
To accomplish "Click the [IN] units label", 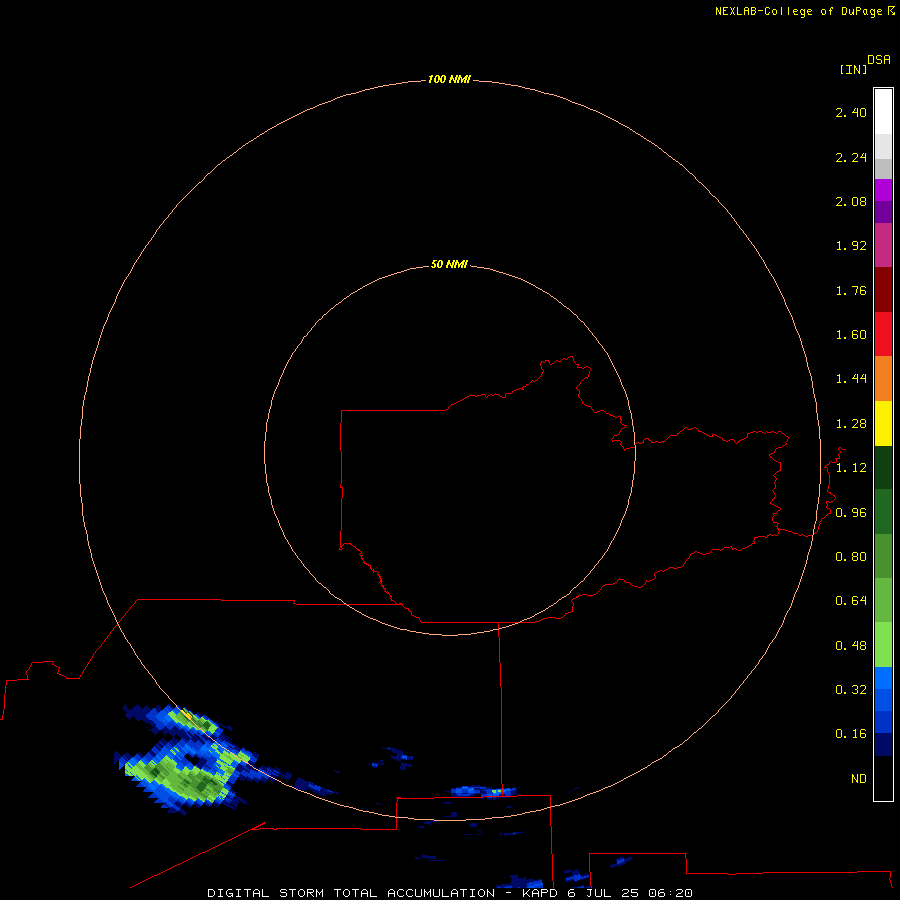I will pyautogui.click(x=853, y=69).
